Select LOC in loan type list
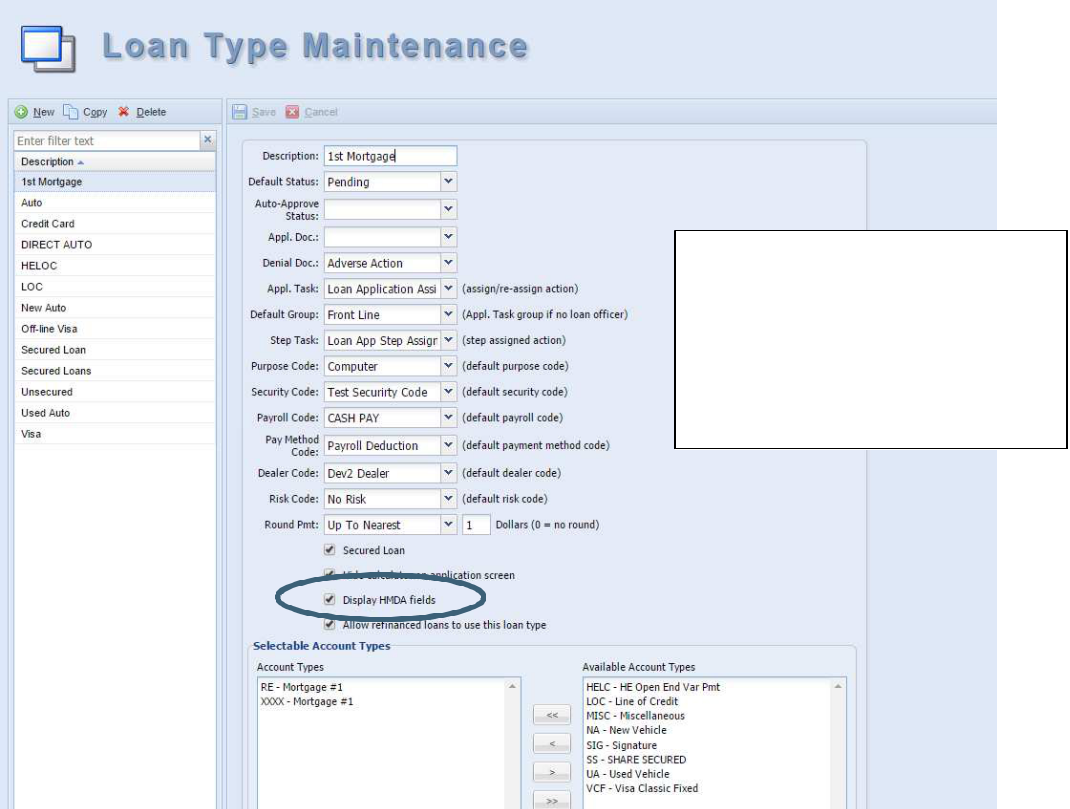The width and height of the screenshot is (1070, 809). pyautogui.click(x=115, y=287)
